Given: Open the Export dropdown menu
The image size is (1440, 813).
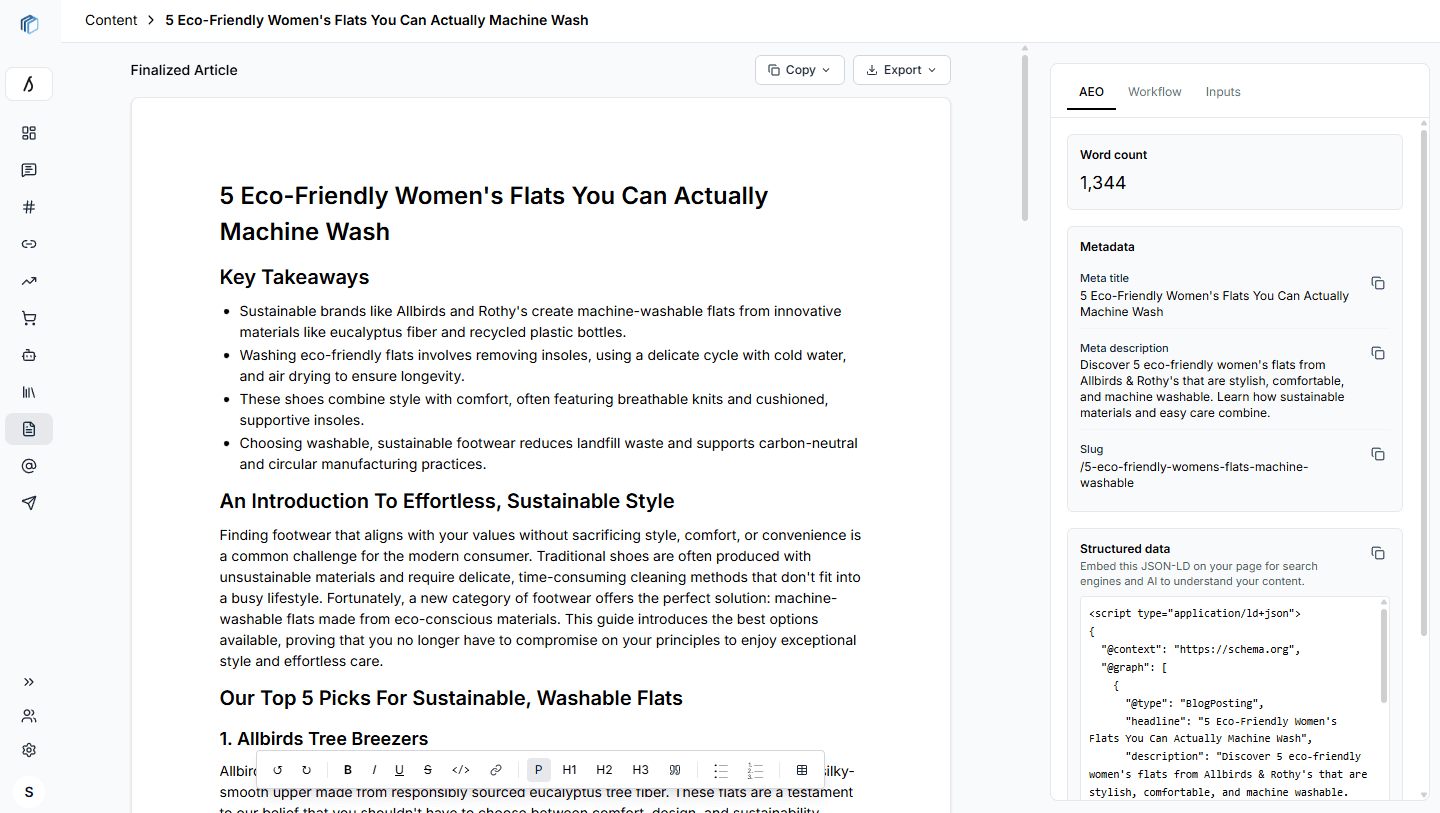Looking at the screenshot, I should 901,70.
